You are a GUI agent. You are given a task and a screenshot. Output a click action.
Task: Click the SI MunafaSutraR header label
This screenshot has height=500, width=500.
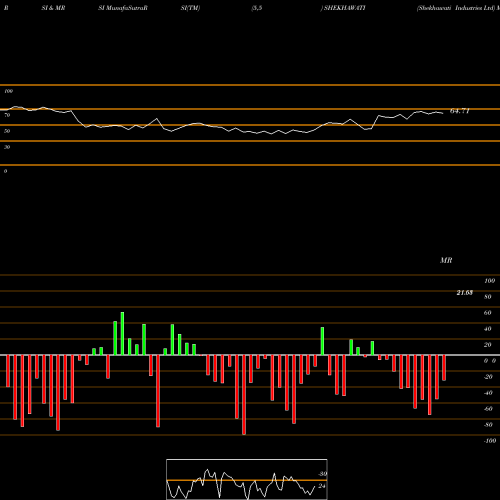(x=123, y=8)
